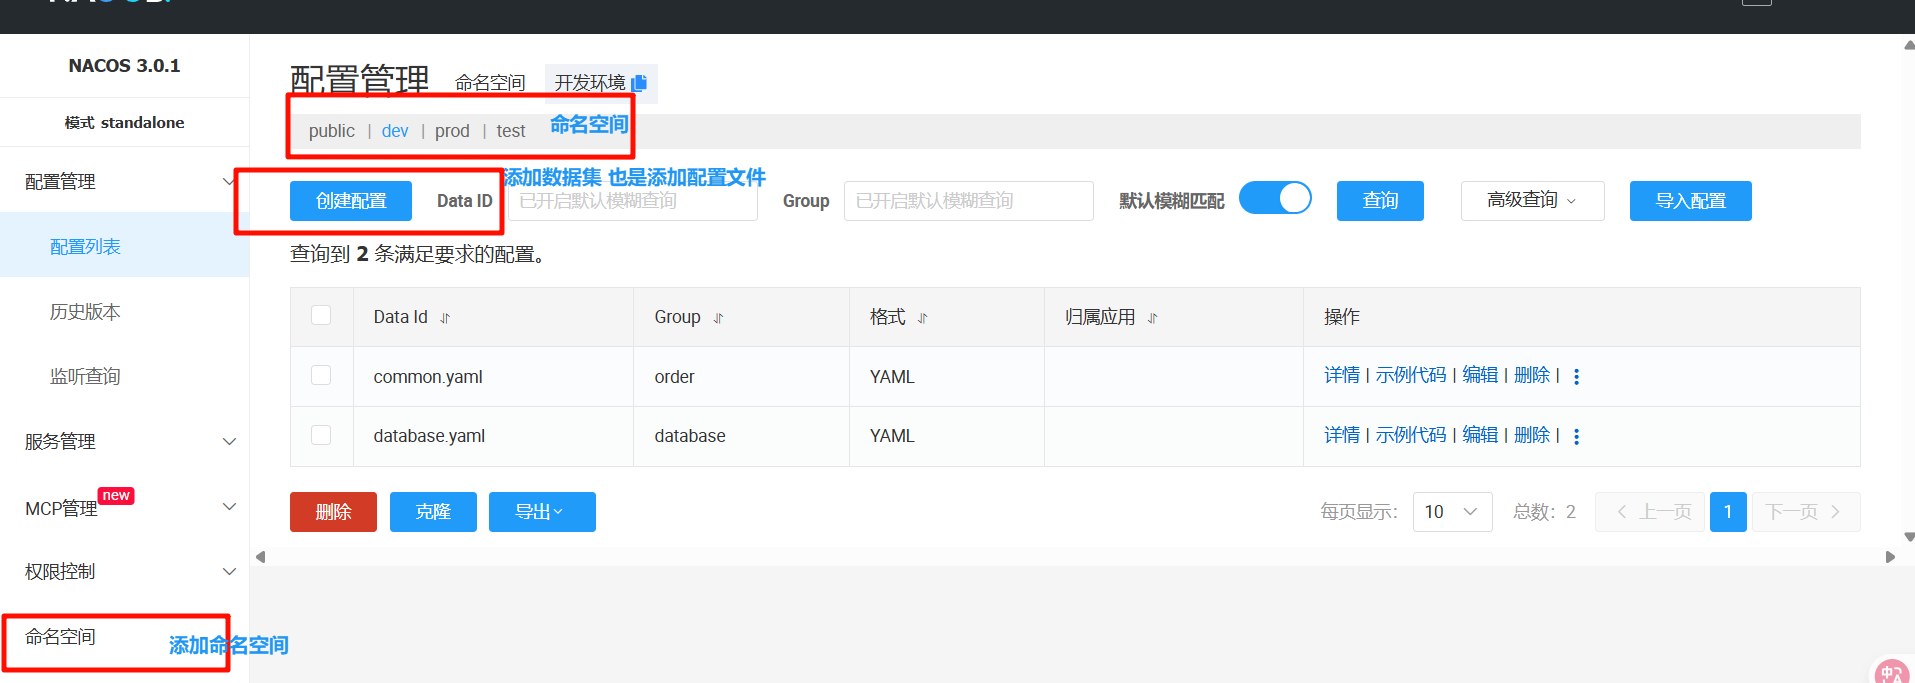
Task: Open more actions for database.yaml row
Action: [x=1576, y=437]
